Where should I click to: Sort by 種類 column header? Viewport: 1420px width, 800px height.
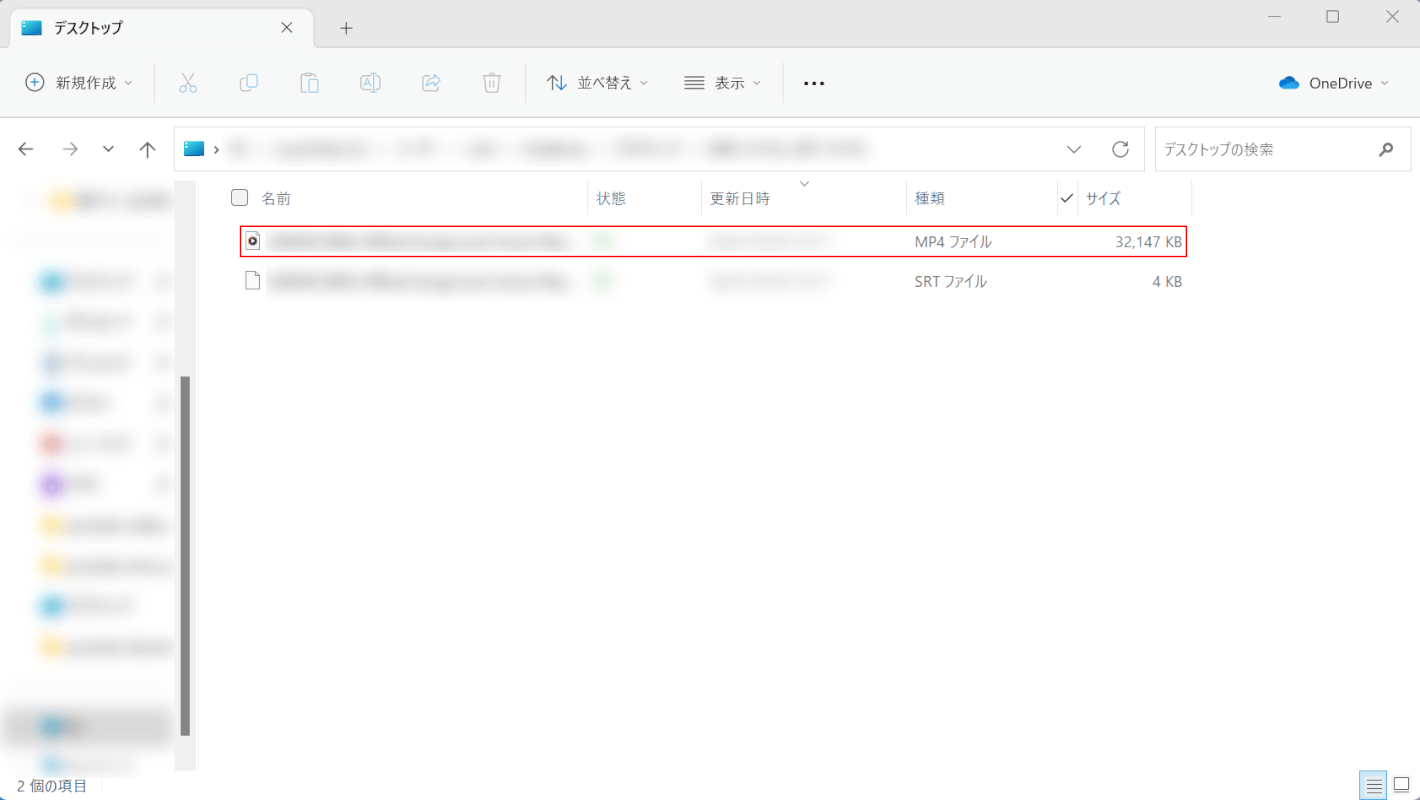pos(930,198)
